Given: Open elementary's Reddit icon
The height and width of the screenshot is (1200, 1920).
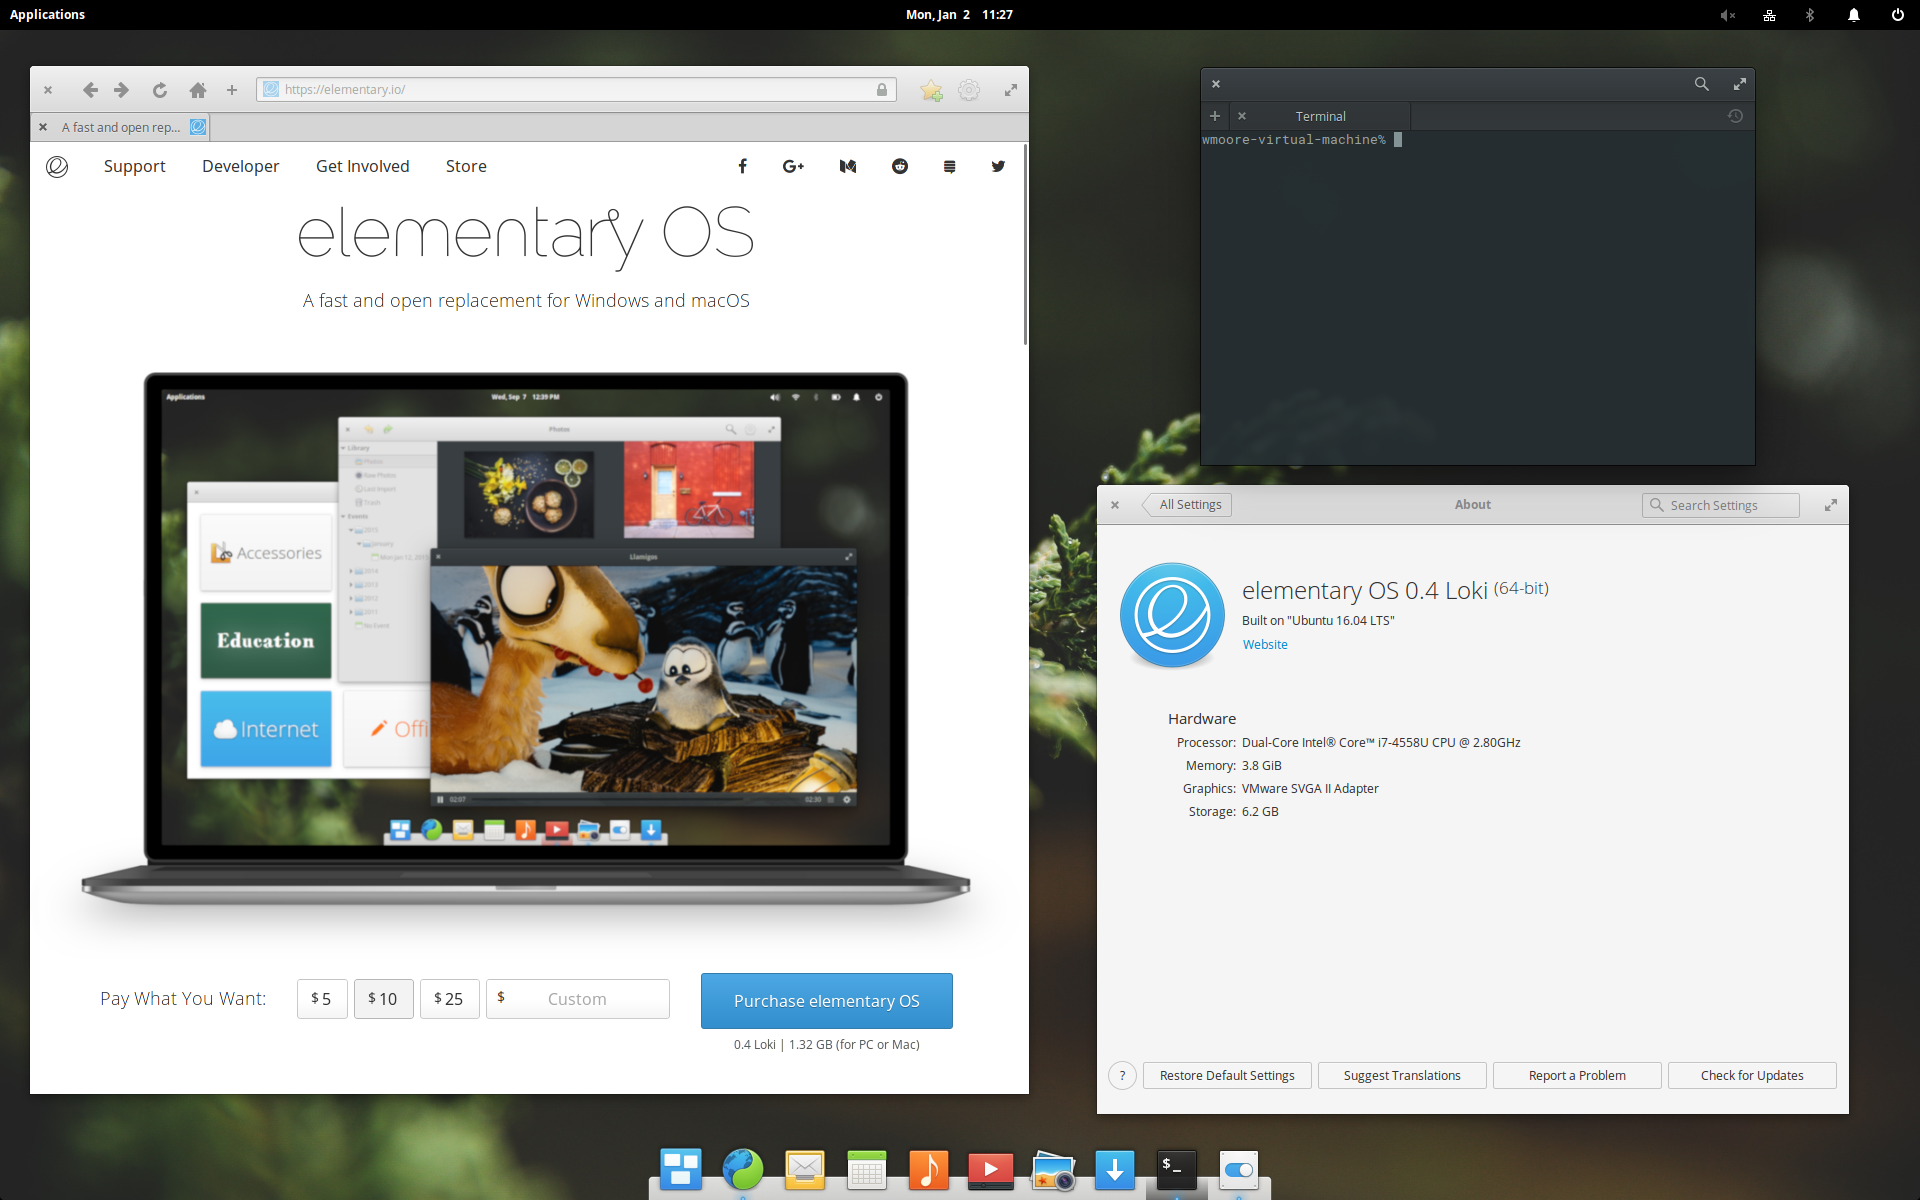Looking at the screenshot, I should (x=900, y=166).
